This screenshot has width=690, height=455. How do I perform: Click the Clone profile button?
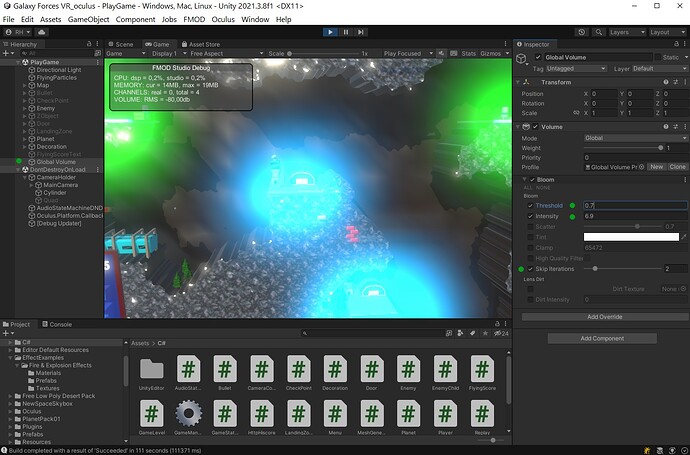677,167
